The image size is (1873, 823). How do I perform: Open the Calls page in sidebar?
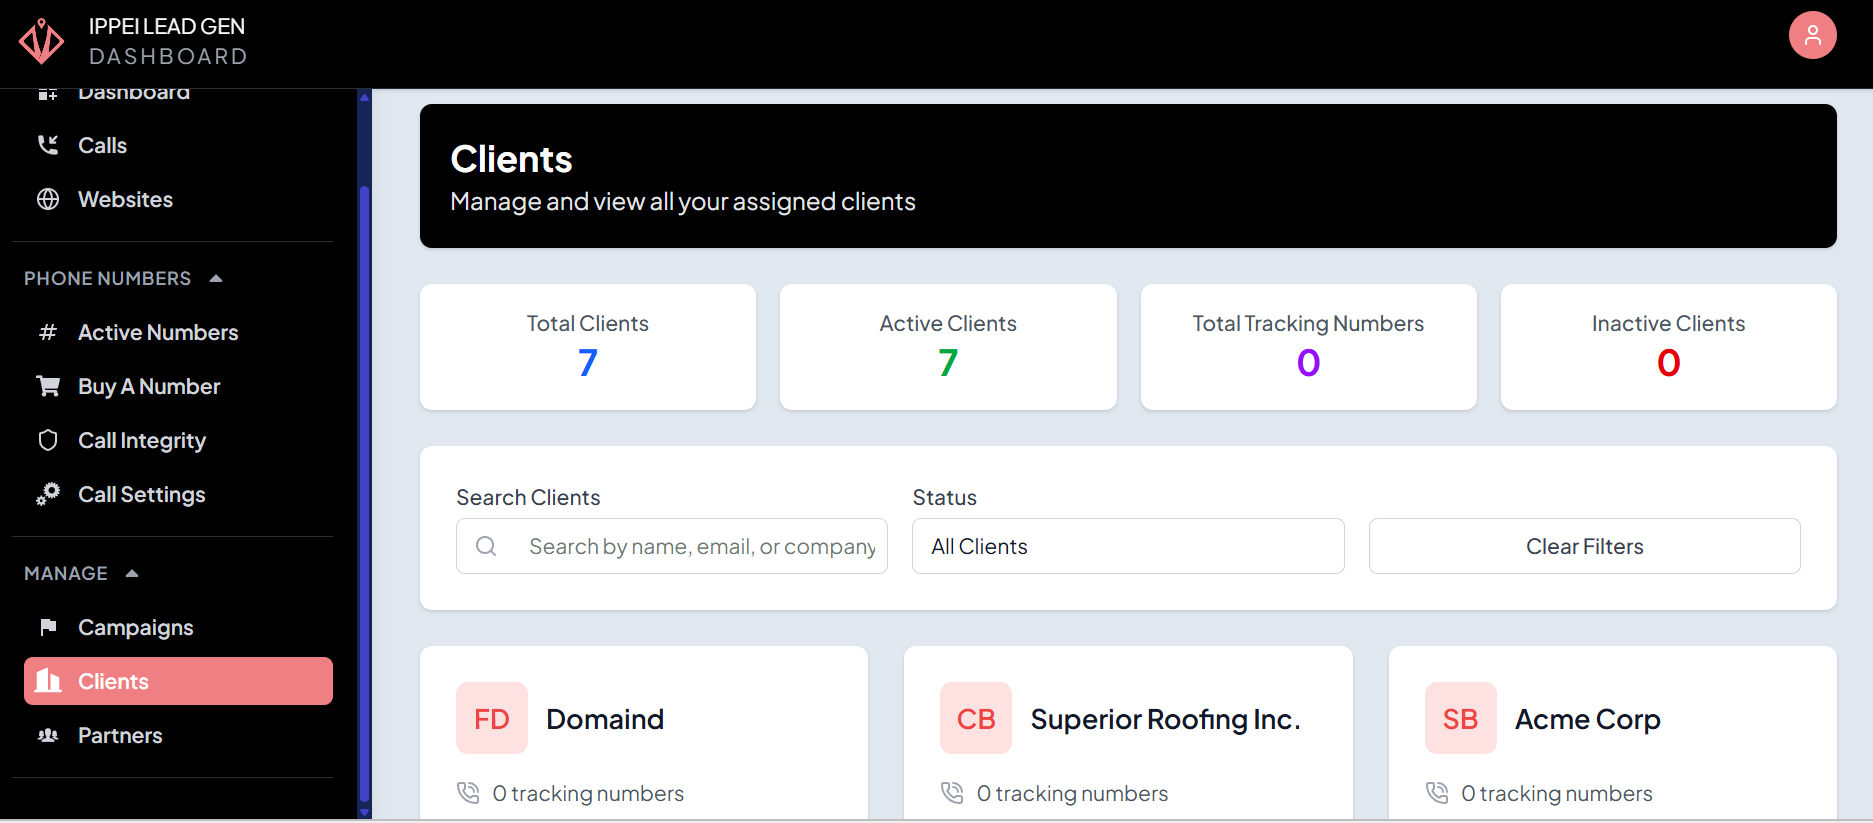point(178,145)
